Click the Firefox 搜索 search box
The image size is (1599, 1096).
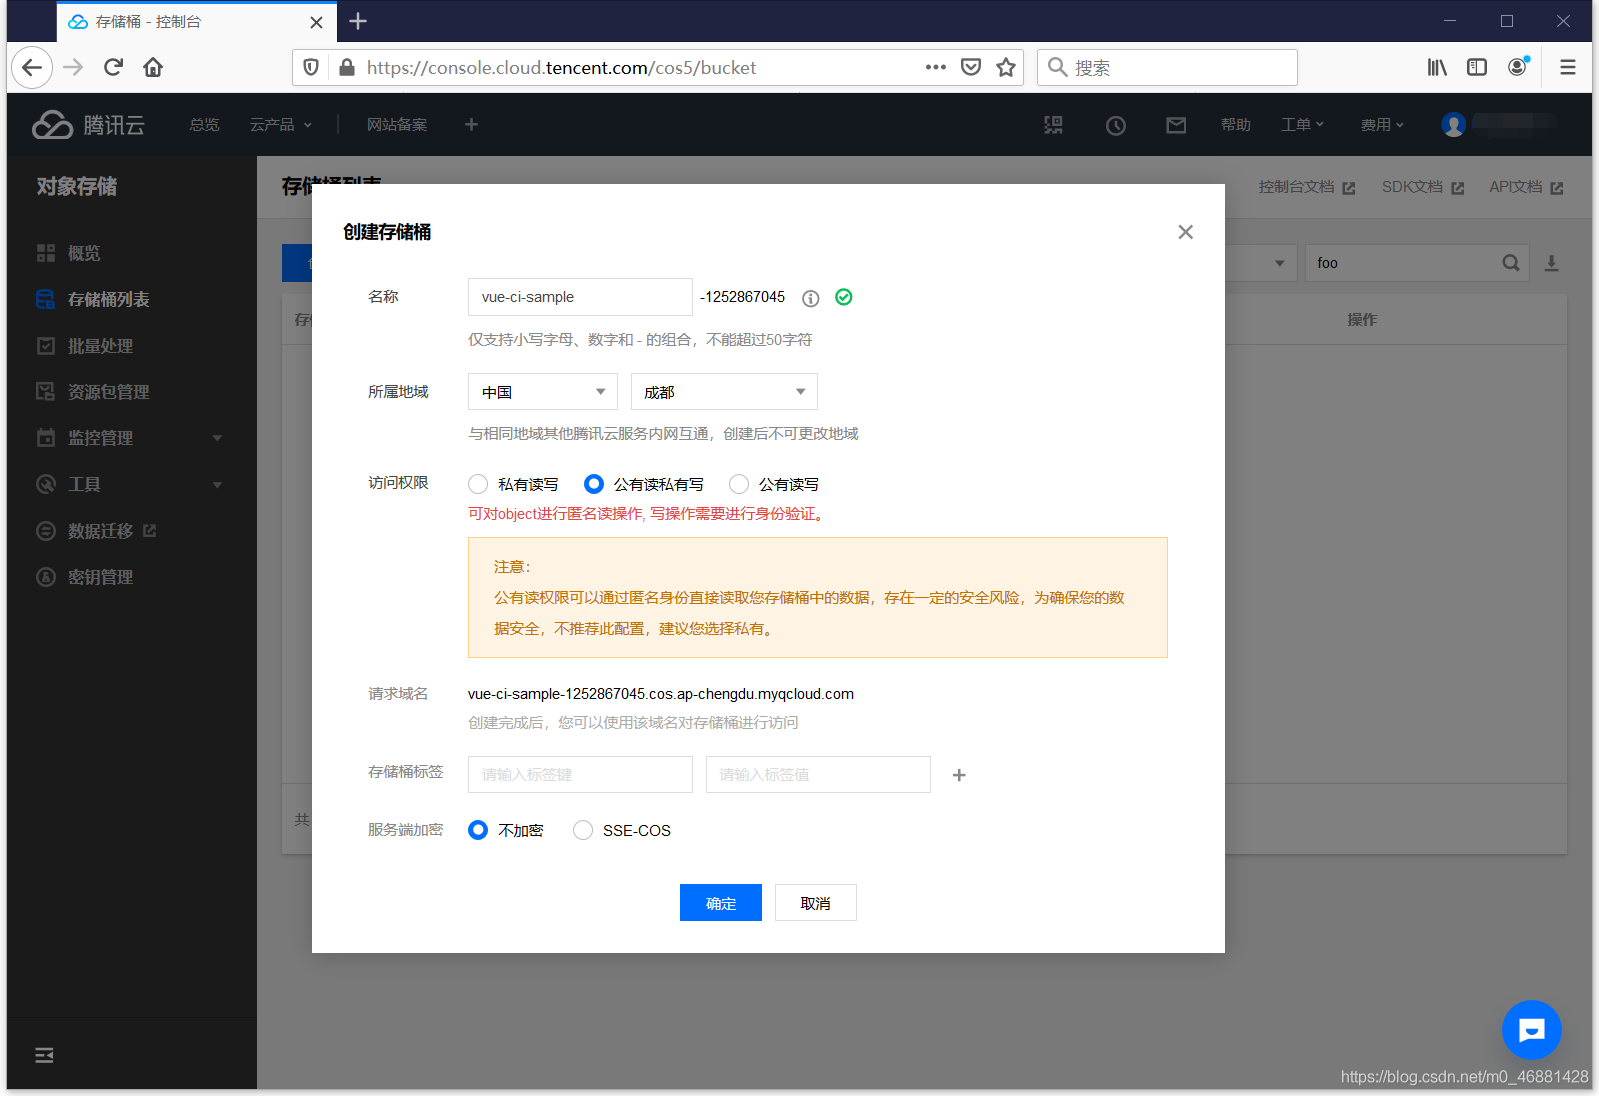tap(1167, 67)
